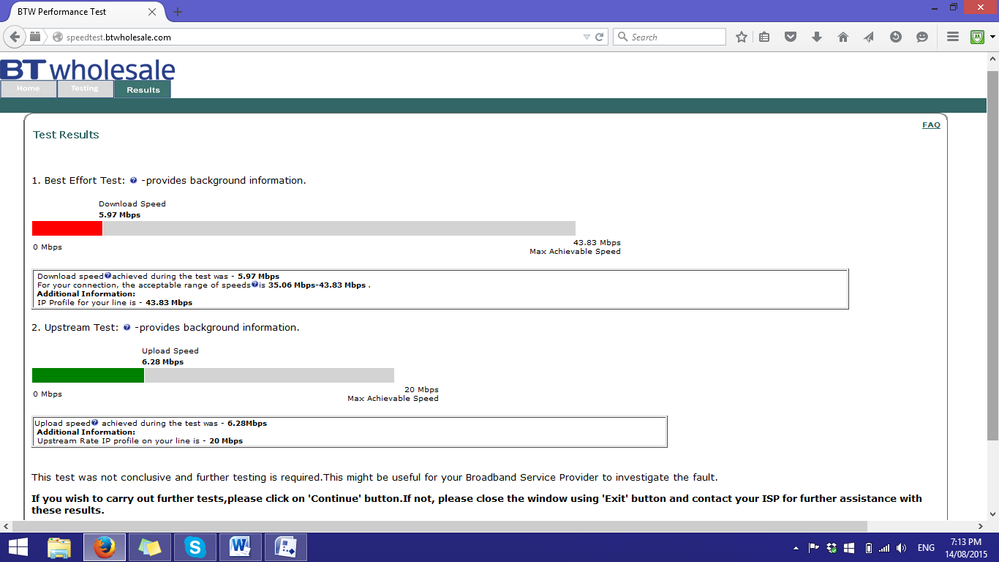This screenshot has width=999, height=562.
Task: Click the site identity globe icon
Action: (x=57, y=37)
